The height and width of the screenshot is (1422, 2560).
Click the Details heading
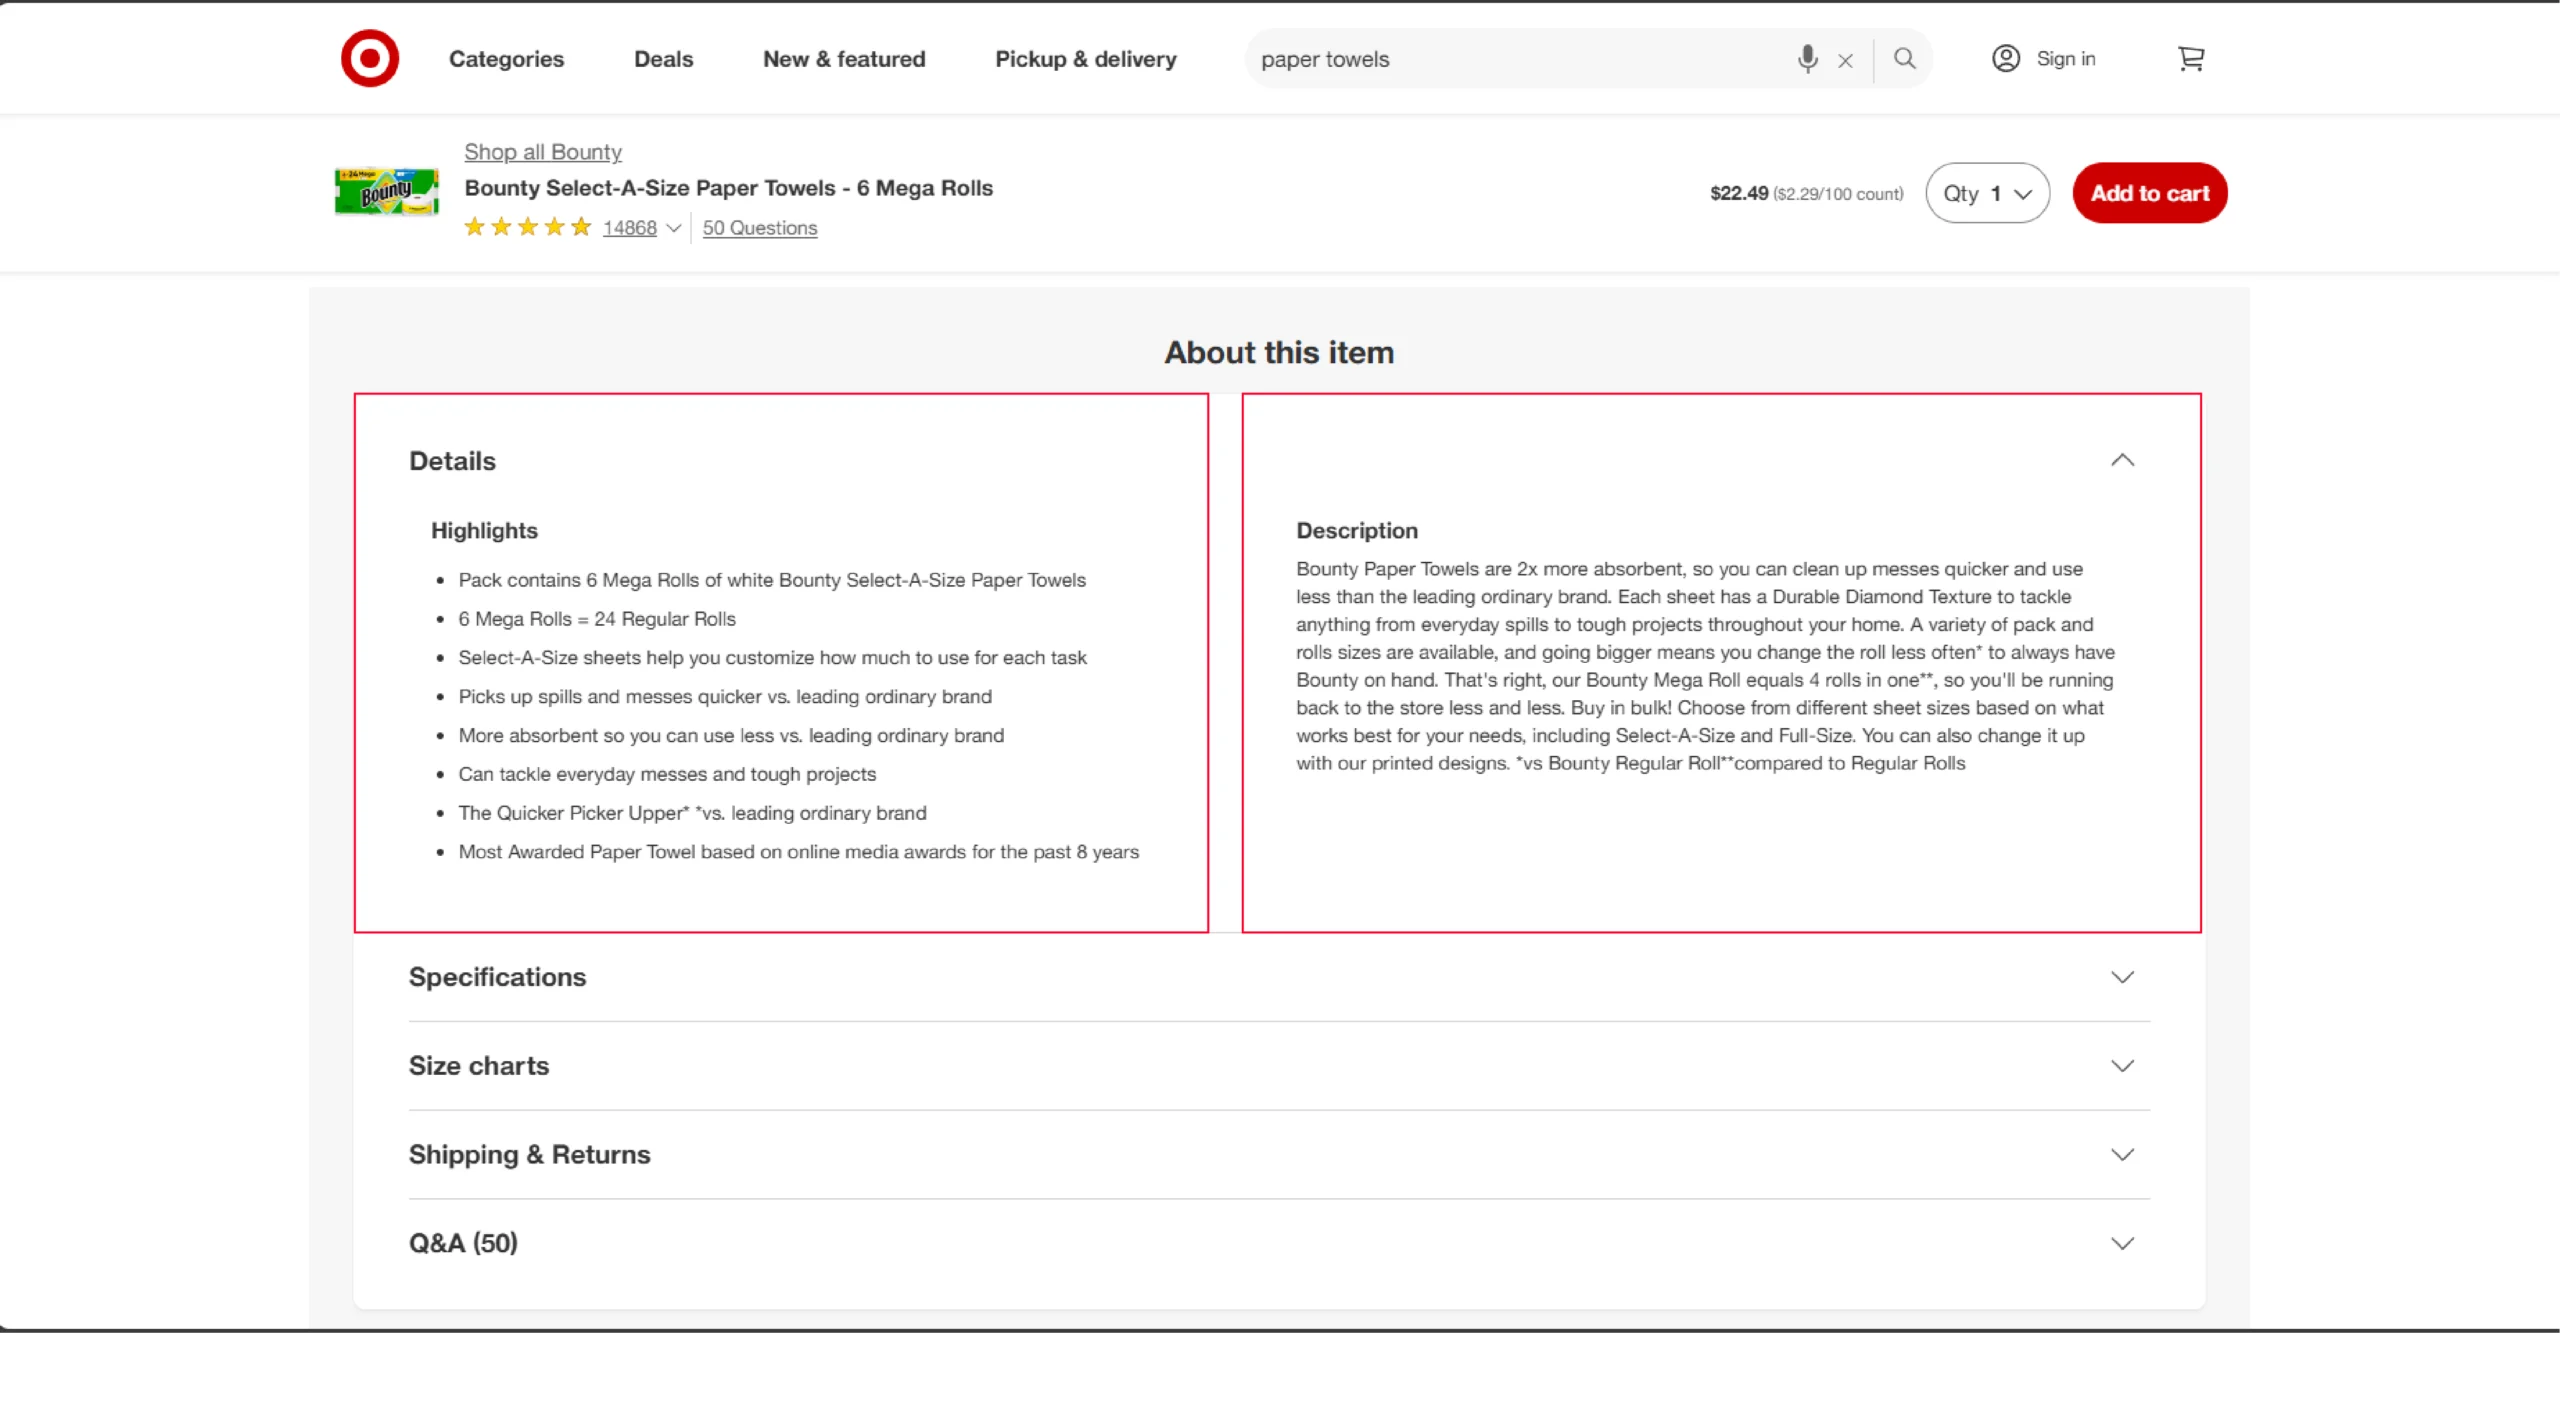pos(452,461)
